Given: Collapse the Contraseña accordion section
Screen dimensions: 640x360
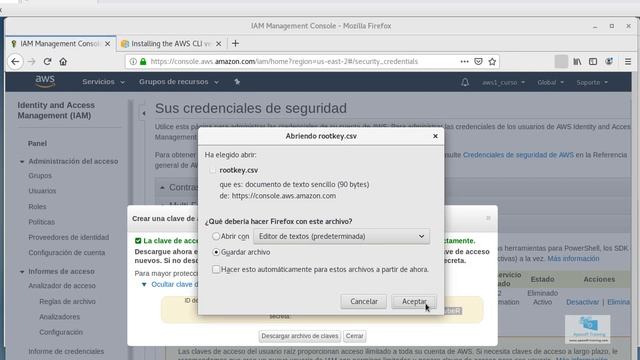Looking at the screenshot, I should tap(162, 188).
